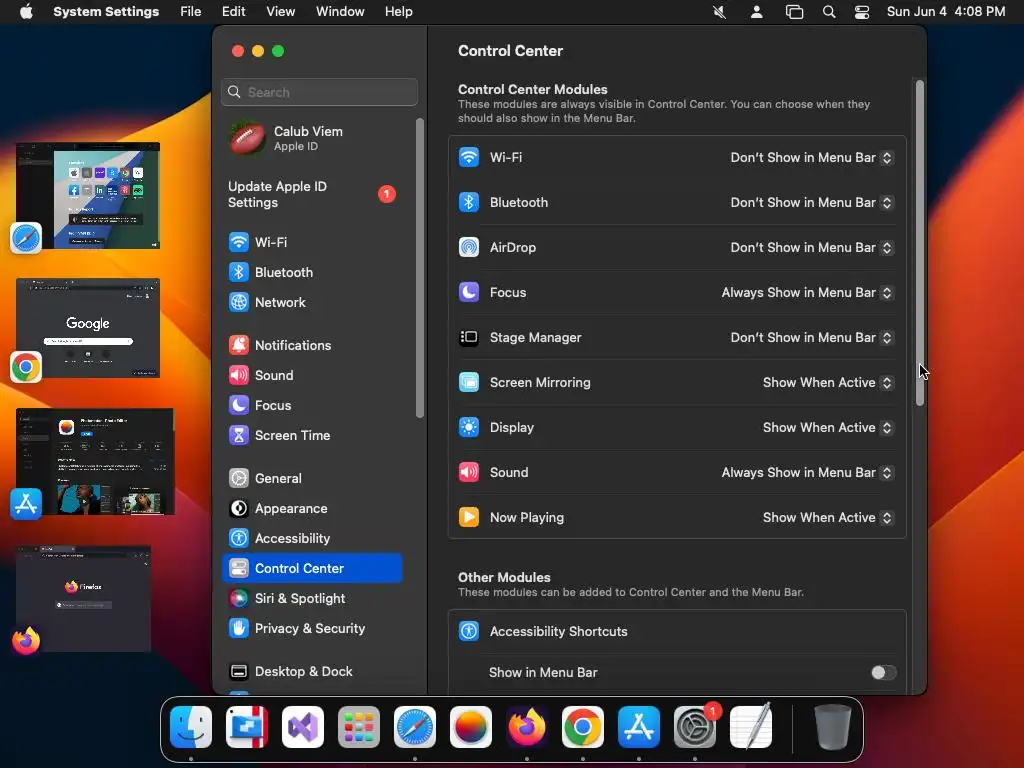
Task: Select Control Center in the sidebar
Action: coord(312,568)
